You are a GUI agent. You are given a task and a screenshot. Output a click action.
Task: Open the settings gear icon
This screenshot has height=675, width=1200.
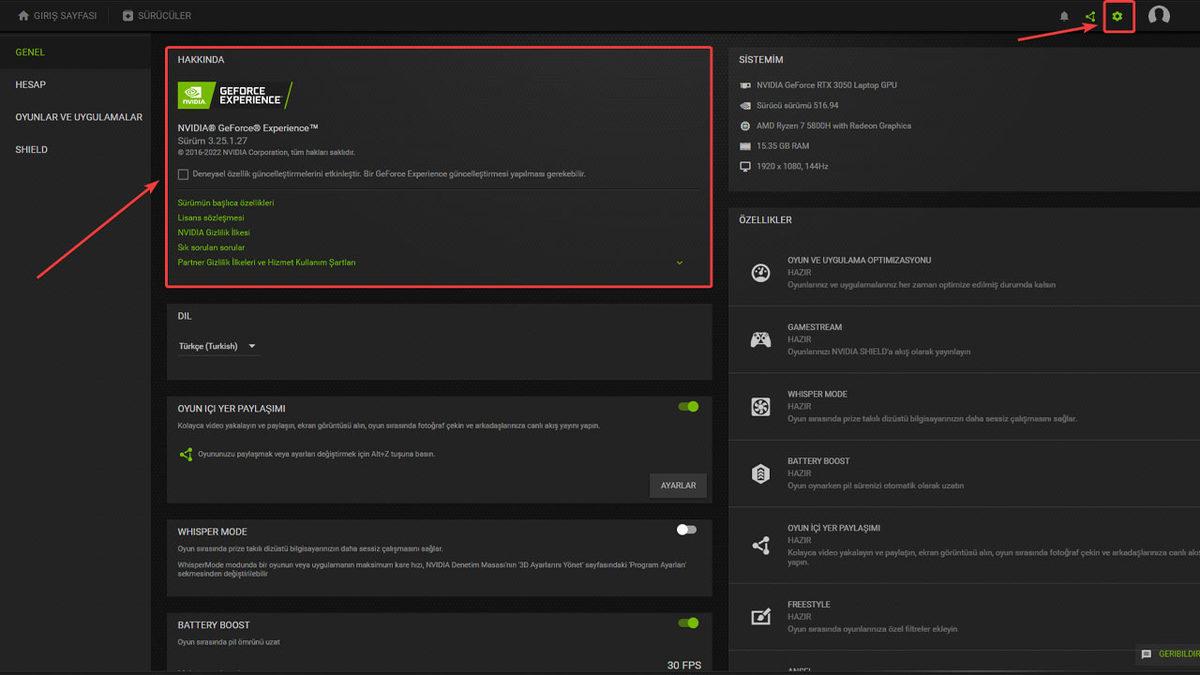[1118, 16]
